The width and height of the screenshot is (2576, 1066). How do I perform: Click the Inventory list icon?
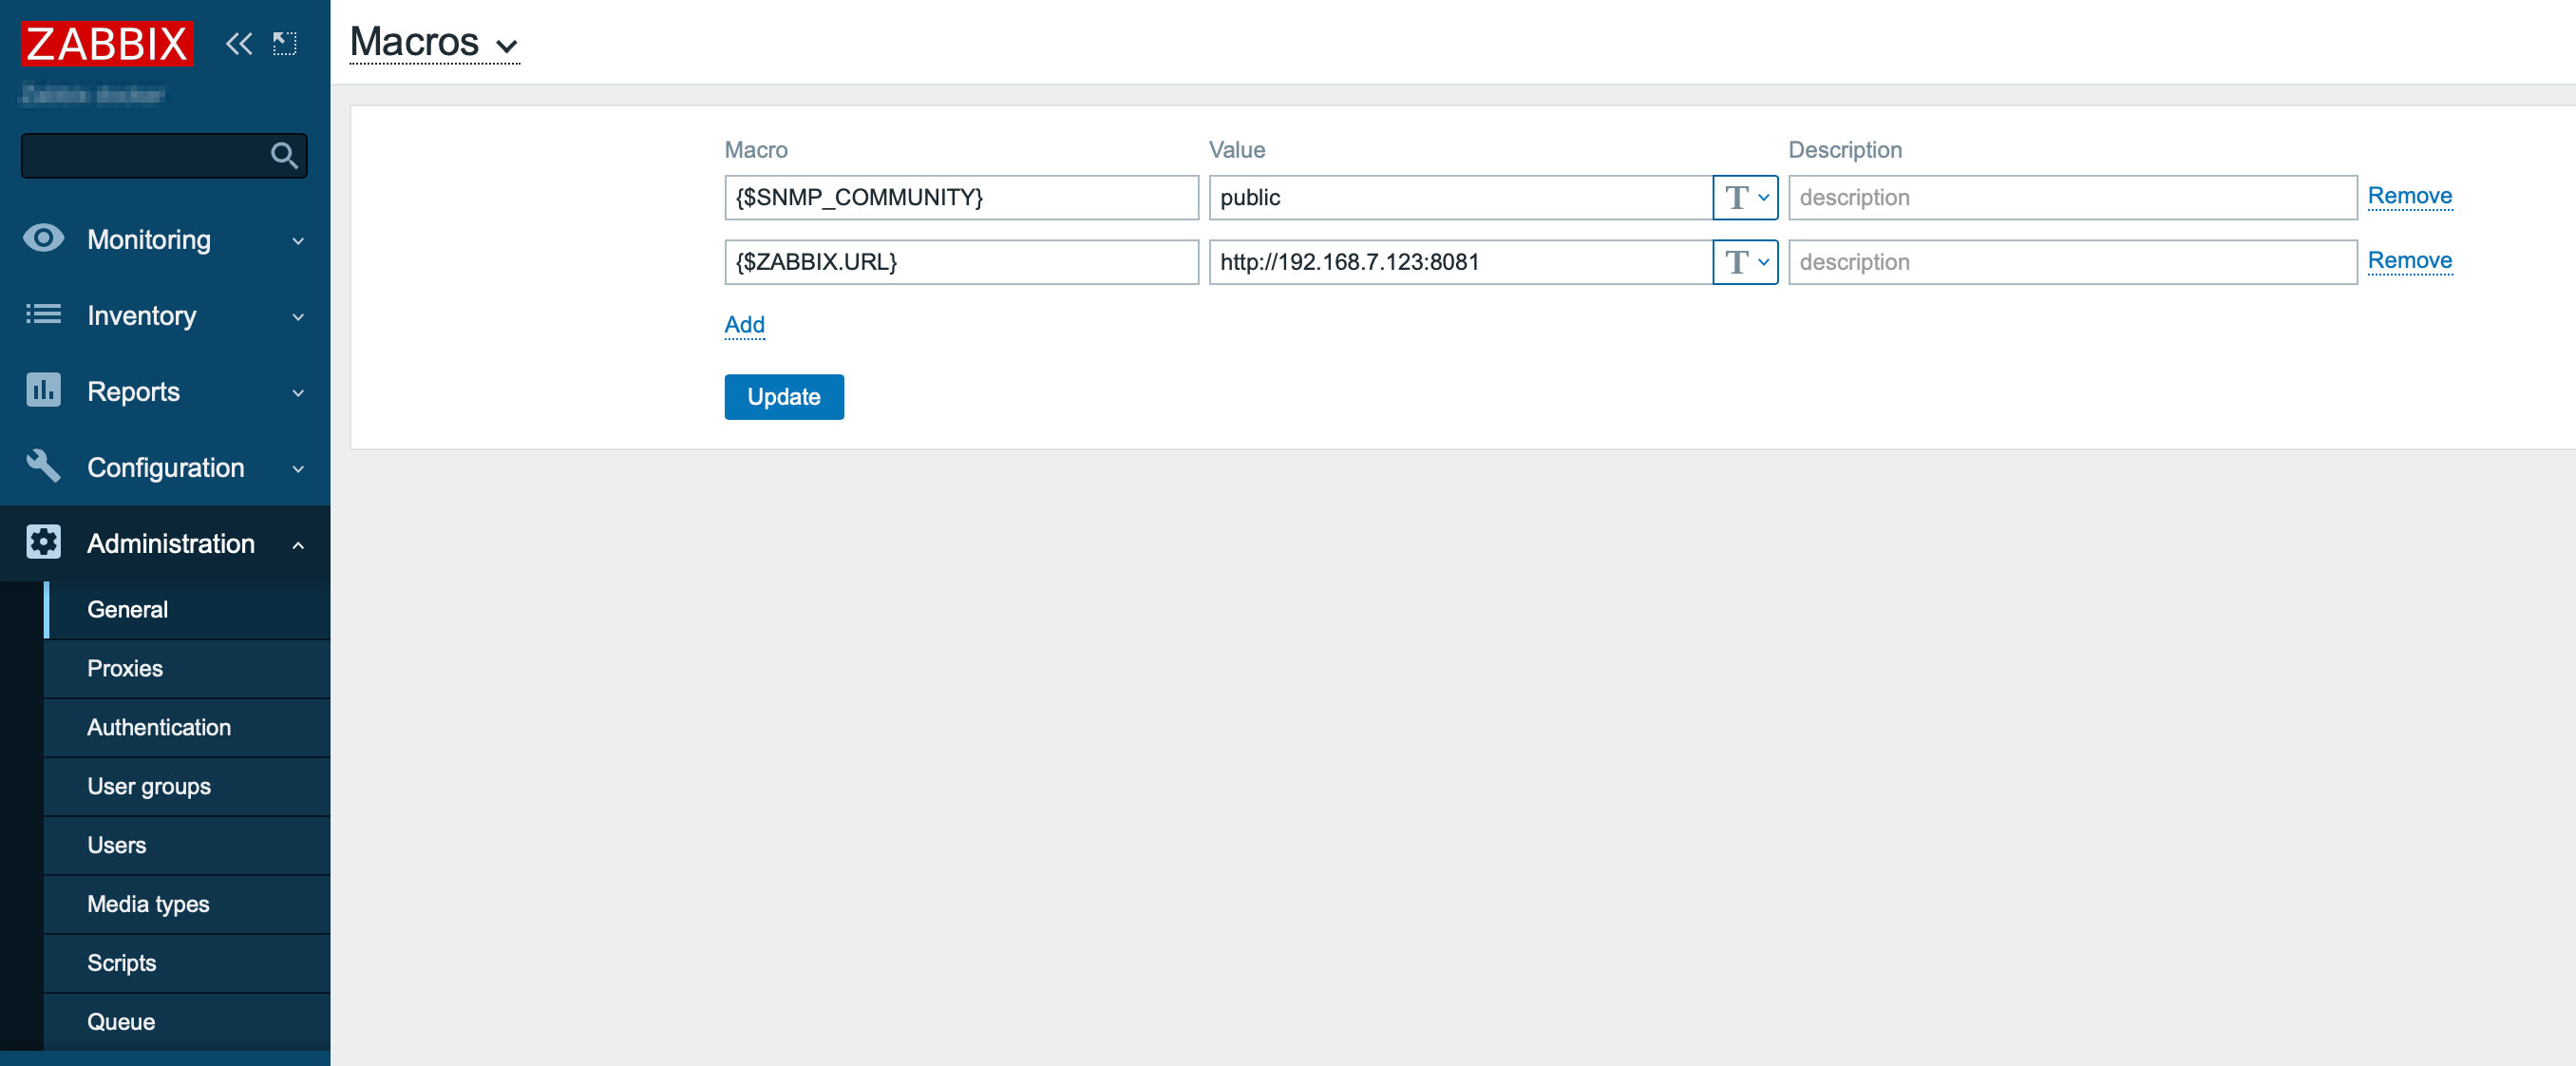point(43,315)
